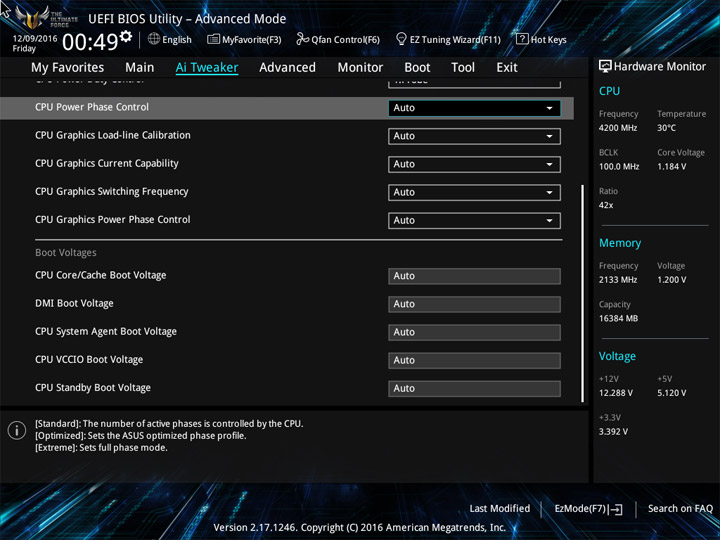720x540 pixels.
Task: Click CPU VCCIO Boot Voltage field
Action: click(x=474, y=360)
